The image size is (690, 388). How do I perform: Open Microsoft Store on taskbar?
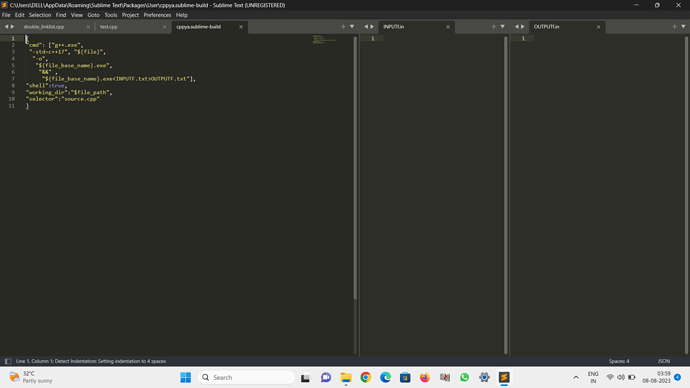tap(405, 377)
